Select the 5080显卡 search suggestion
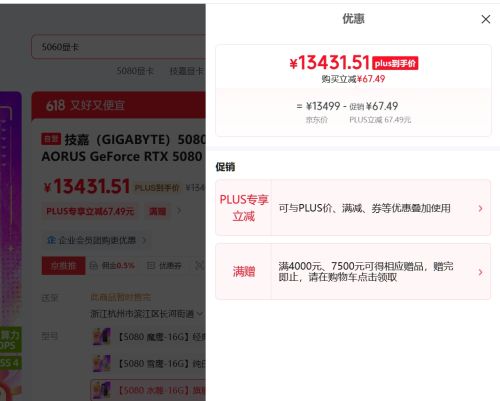The width and height of the screenshot is (500, 401). point(135,71)
